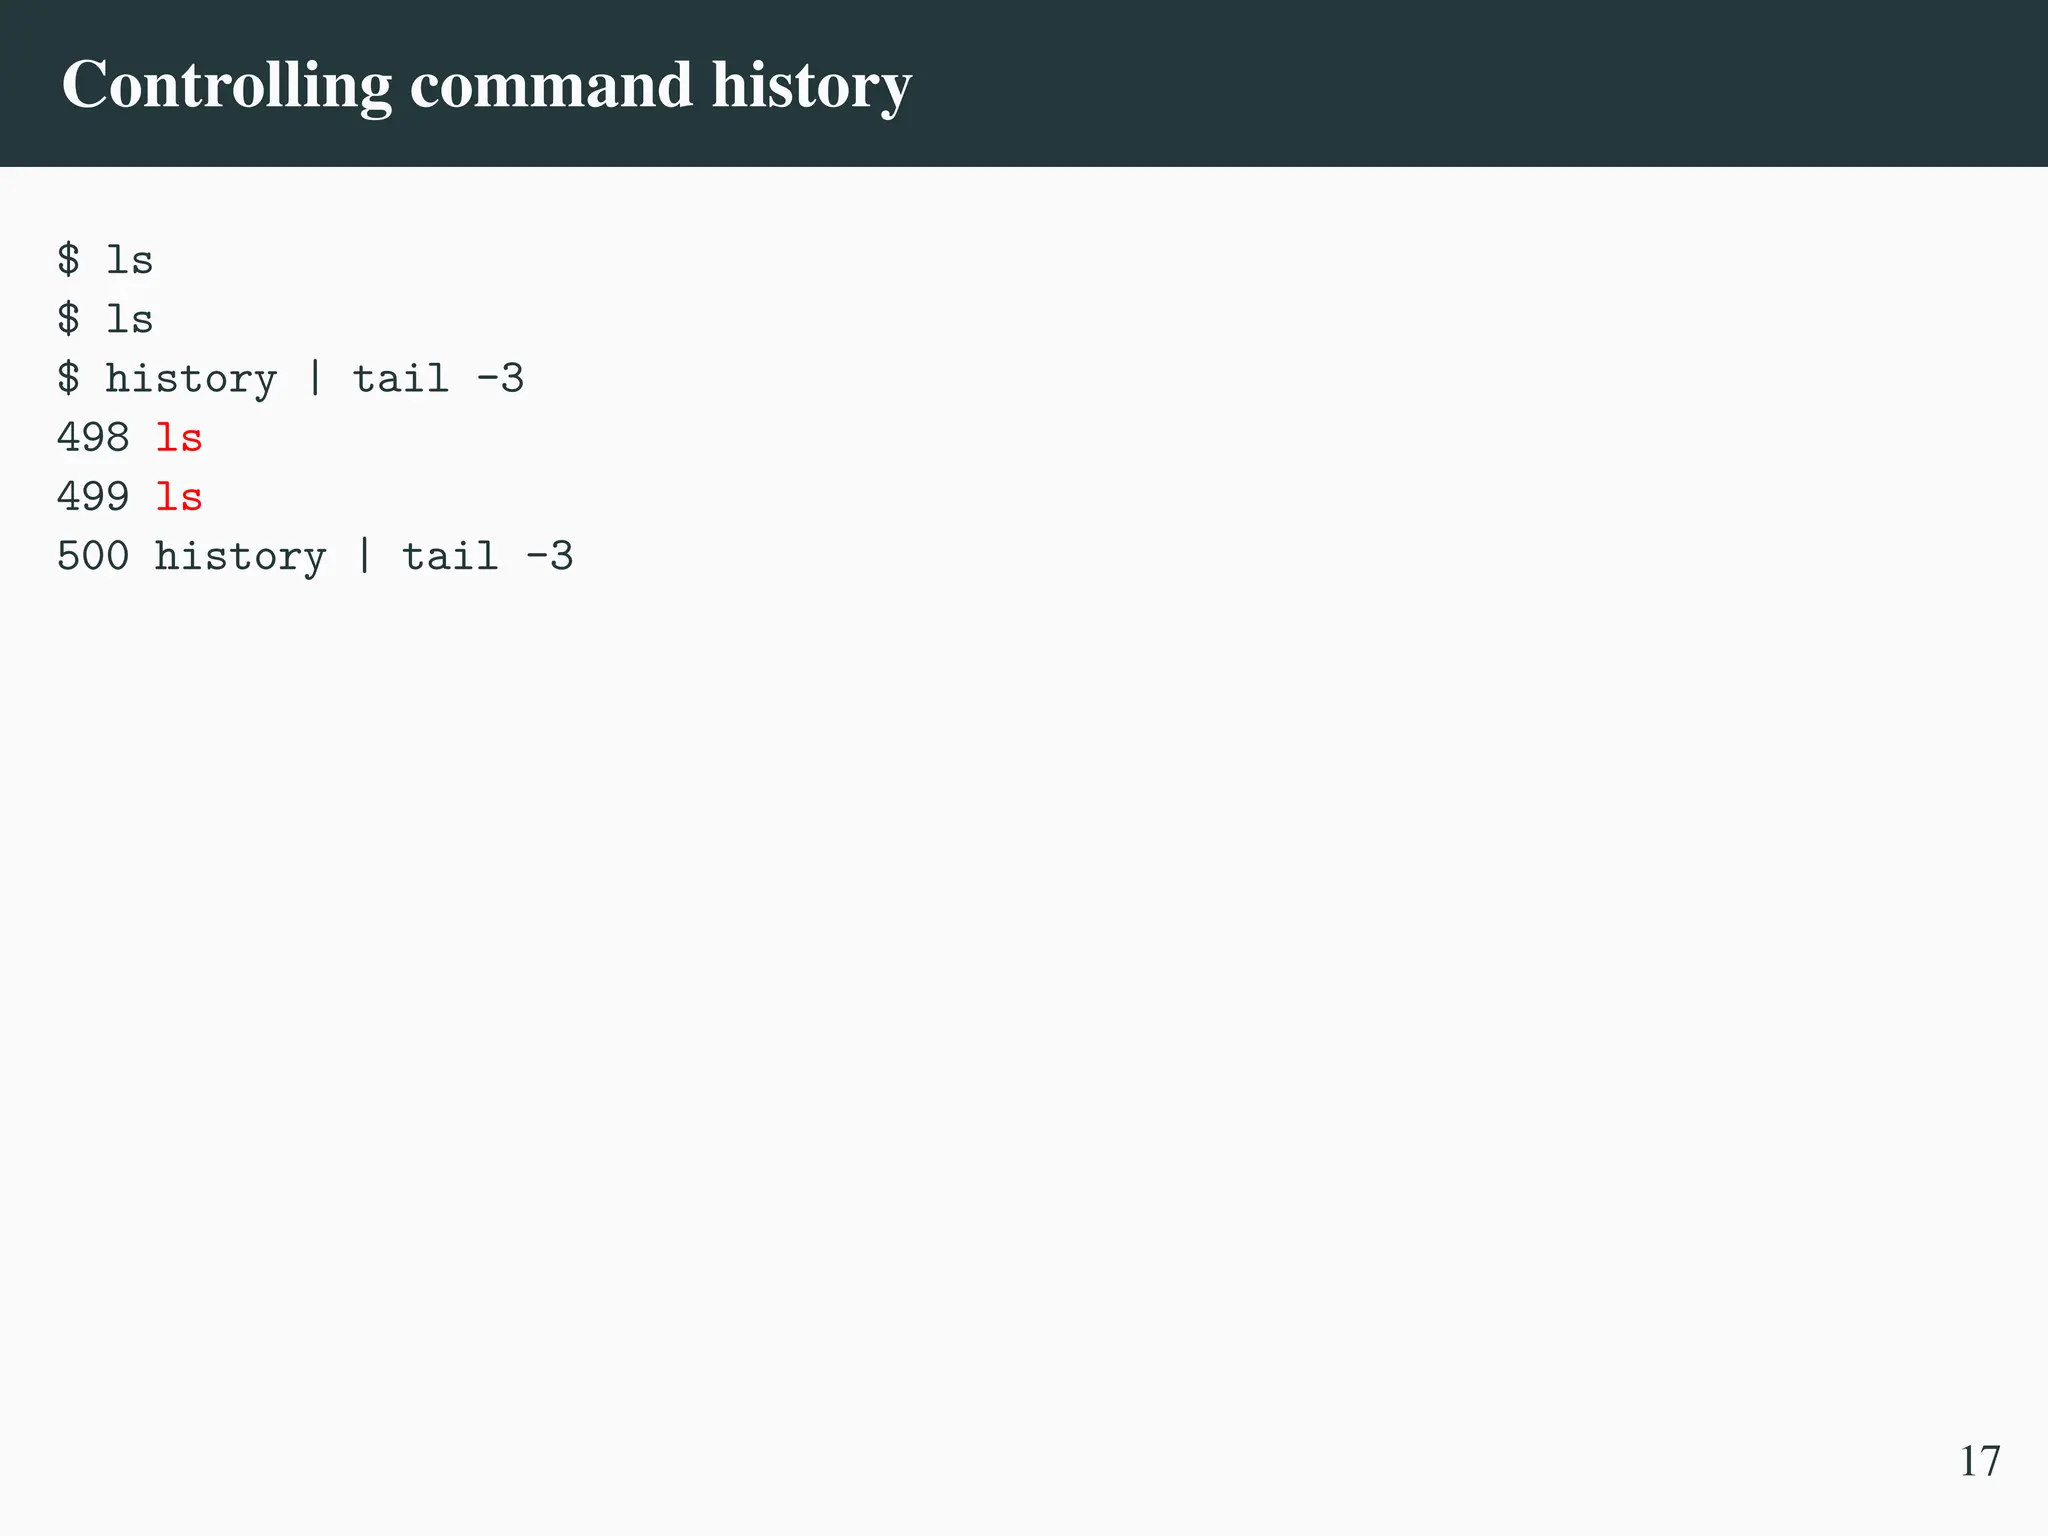Select history entry number 499
2048x1536 pixels.
point(92,497)
